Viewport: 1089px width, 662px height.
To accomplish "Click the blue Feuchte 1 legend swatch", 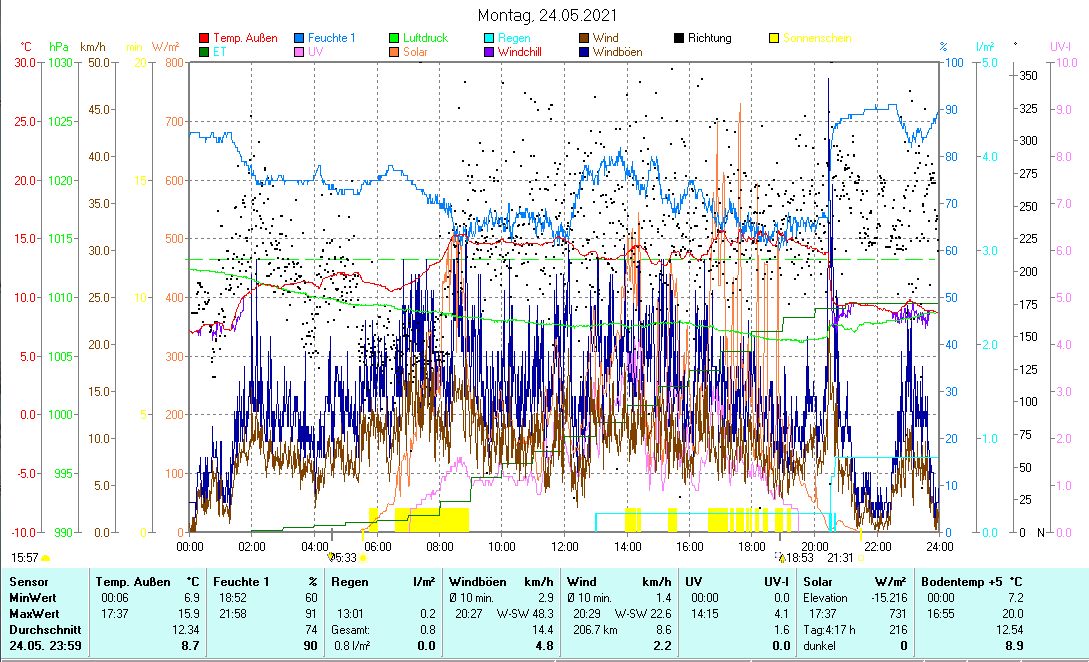I will [x=299, y=38].
